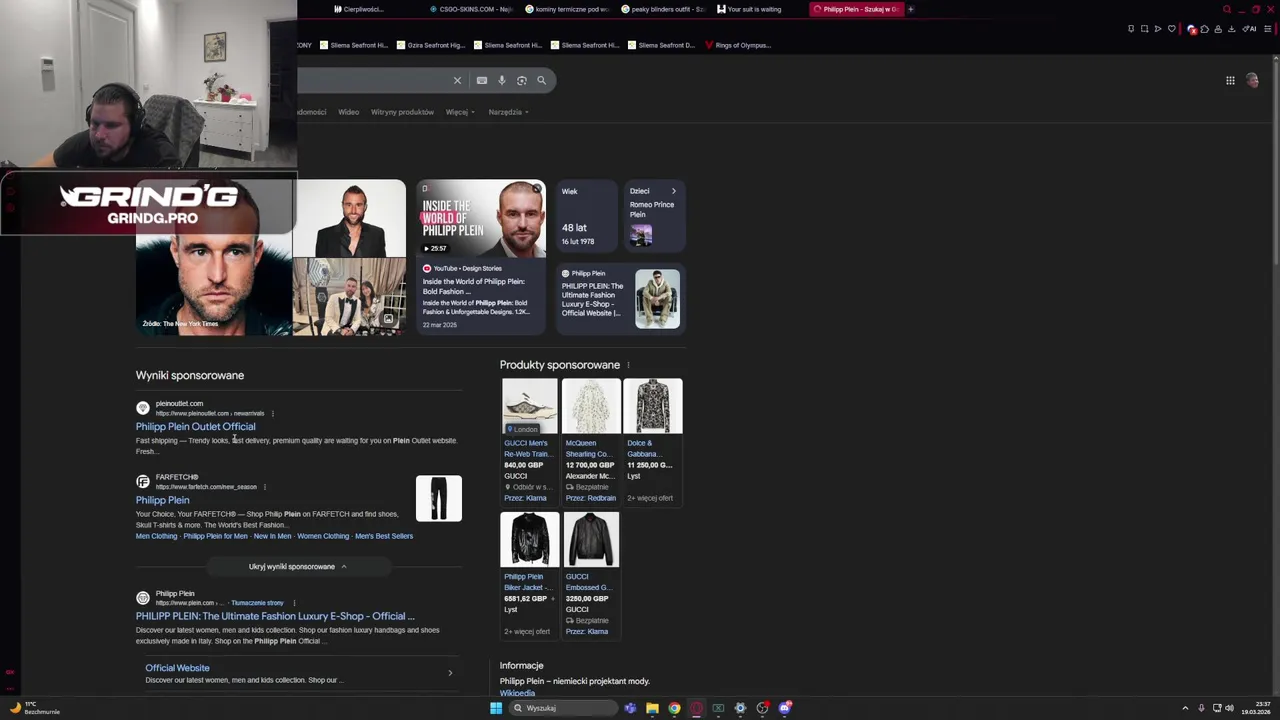Image resolution: width=1280 pixels, height=720 pixels.
Task: Open the Xbox app from the taskbar
Action: [718, 708]
